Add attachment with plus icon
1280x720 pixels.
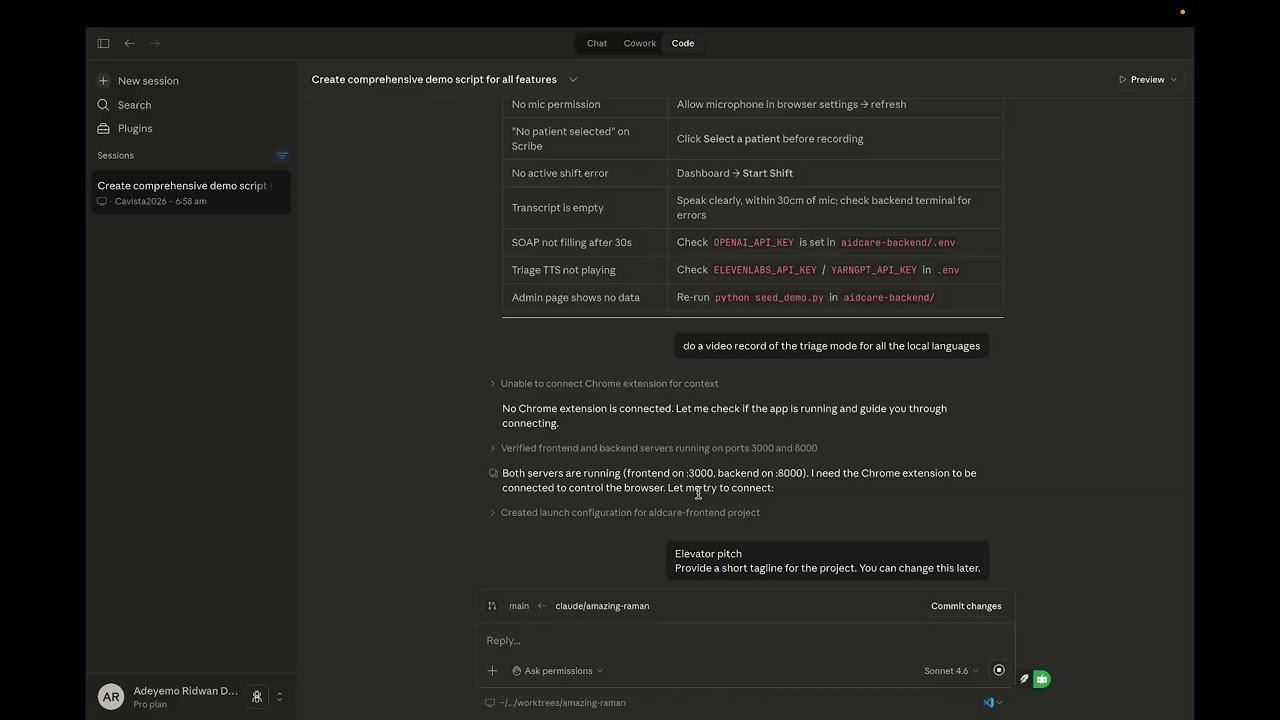[492, 671]
